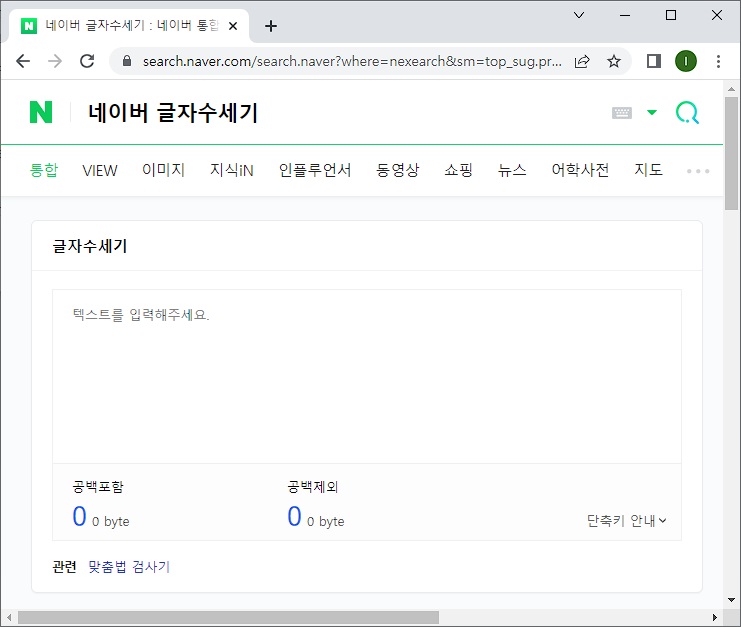Bookmark this page with the star icon
This screenshot has height=627, width=741.
pos(613,61)
